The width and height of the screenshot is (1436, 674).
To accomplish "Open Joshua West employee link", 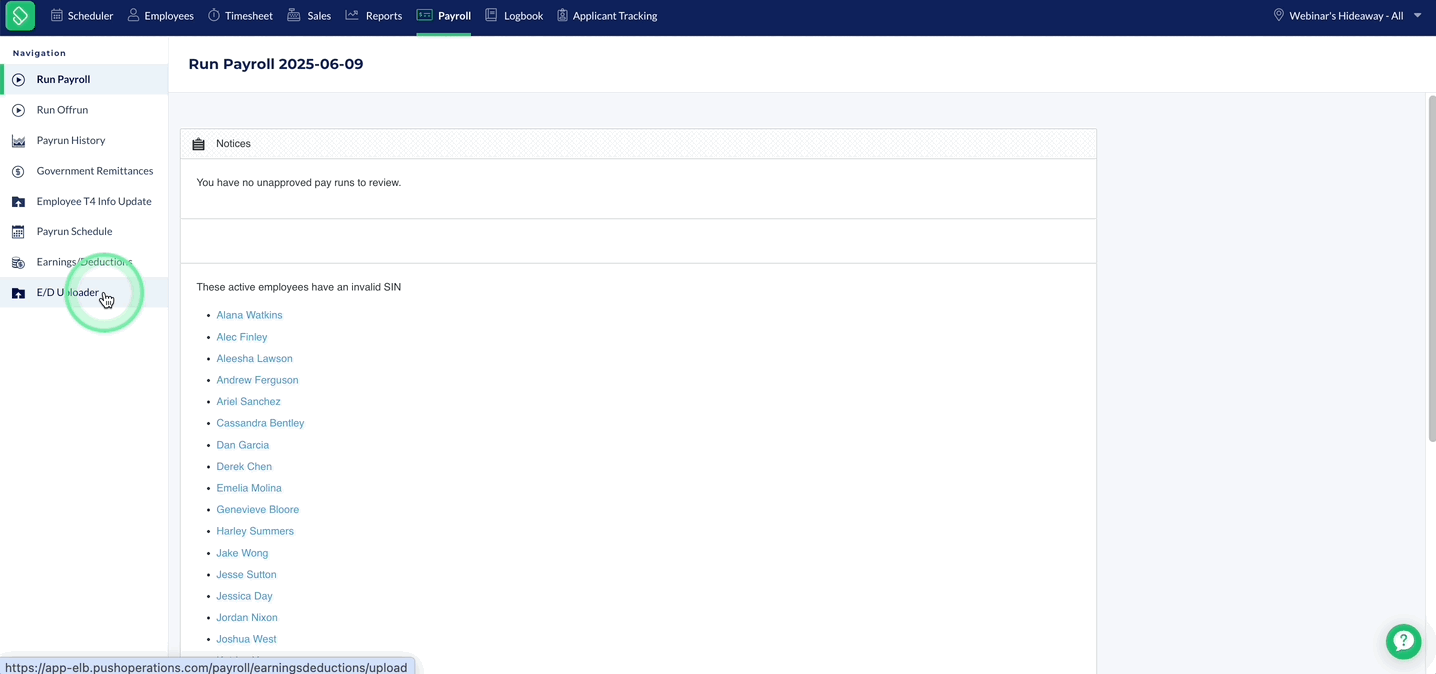I will click(x=246, y=639).
